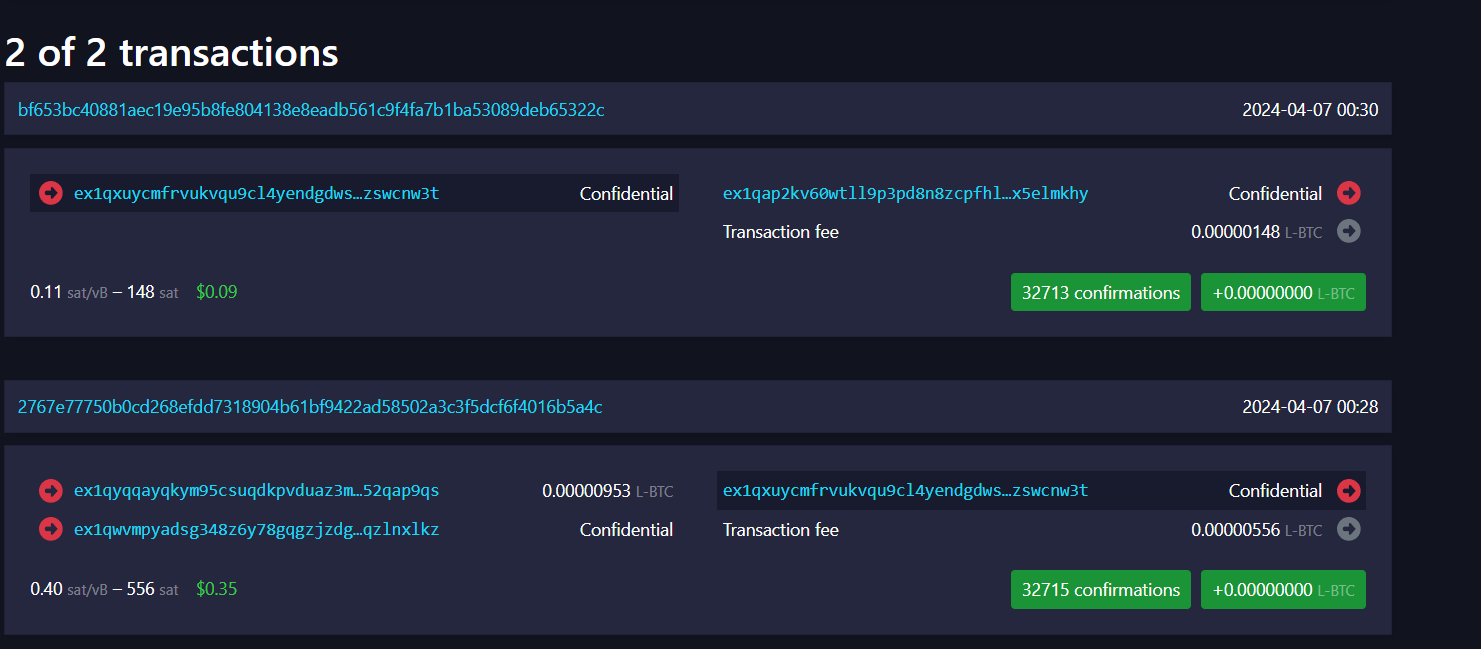Screen dimensions: 1481x649
Task: Click gray arrow beside the 0.00000148 fee
Action: (x=1349, y=231)
